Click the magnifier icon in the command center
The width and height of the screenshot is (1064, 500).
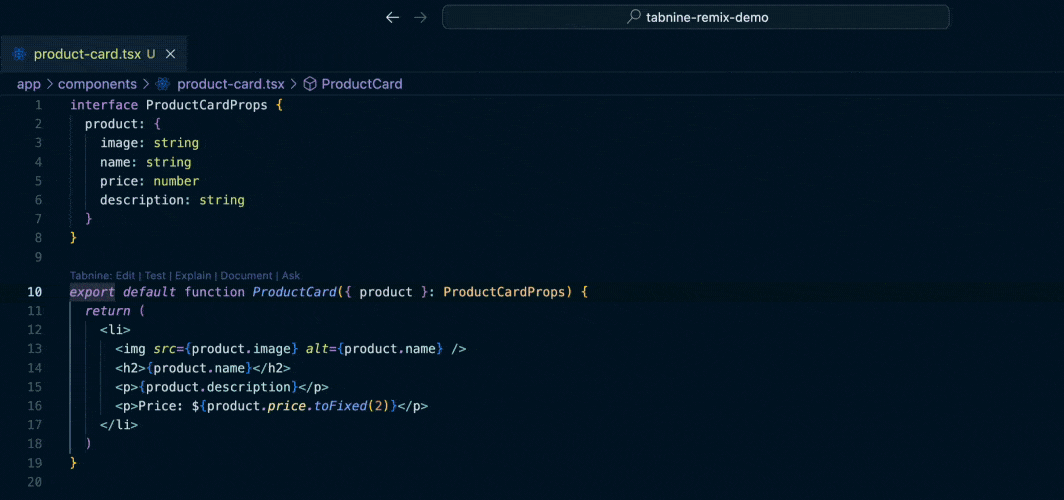tap(633, 17)
